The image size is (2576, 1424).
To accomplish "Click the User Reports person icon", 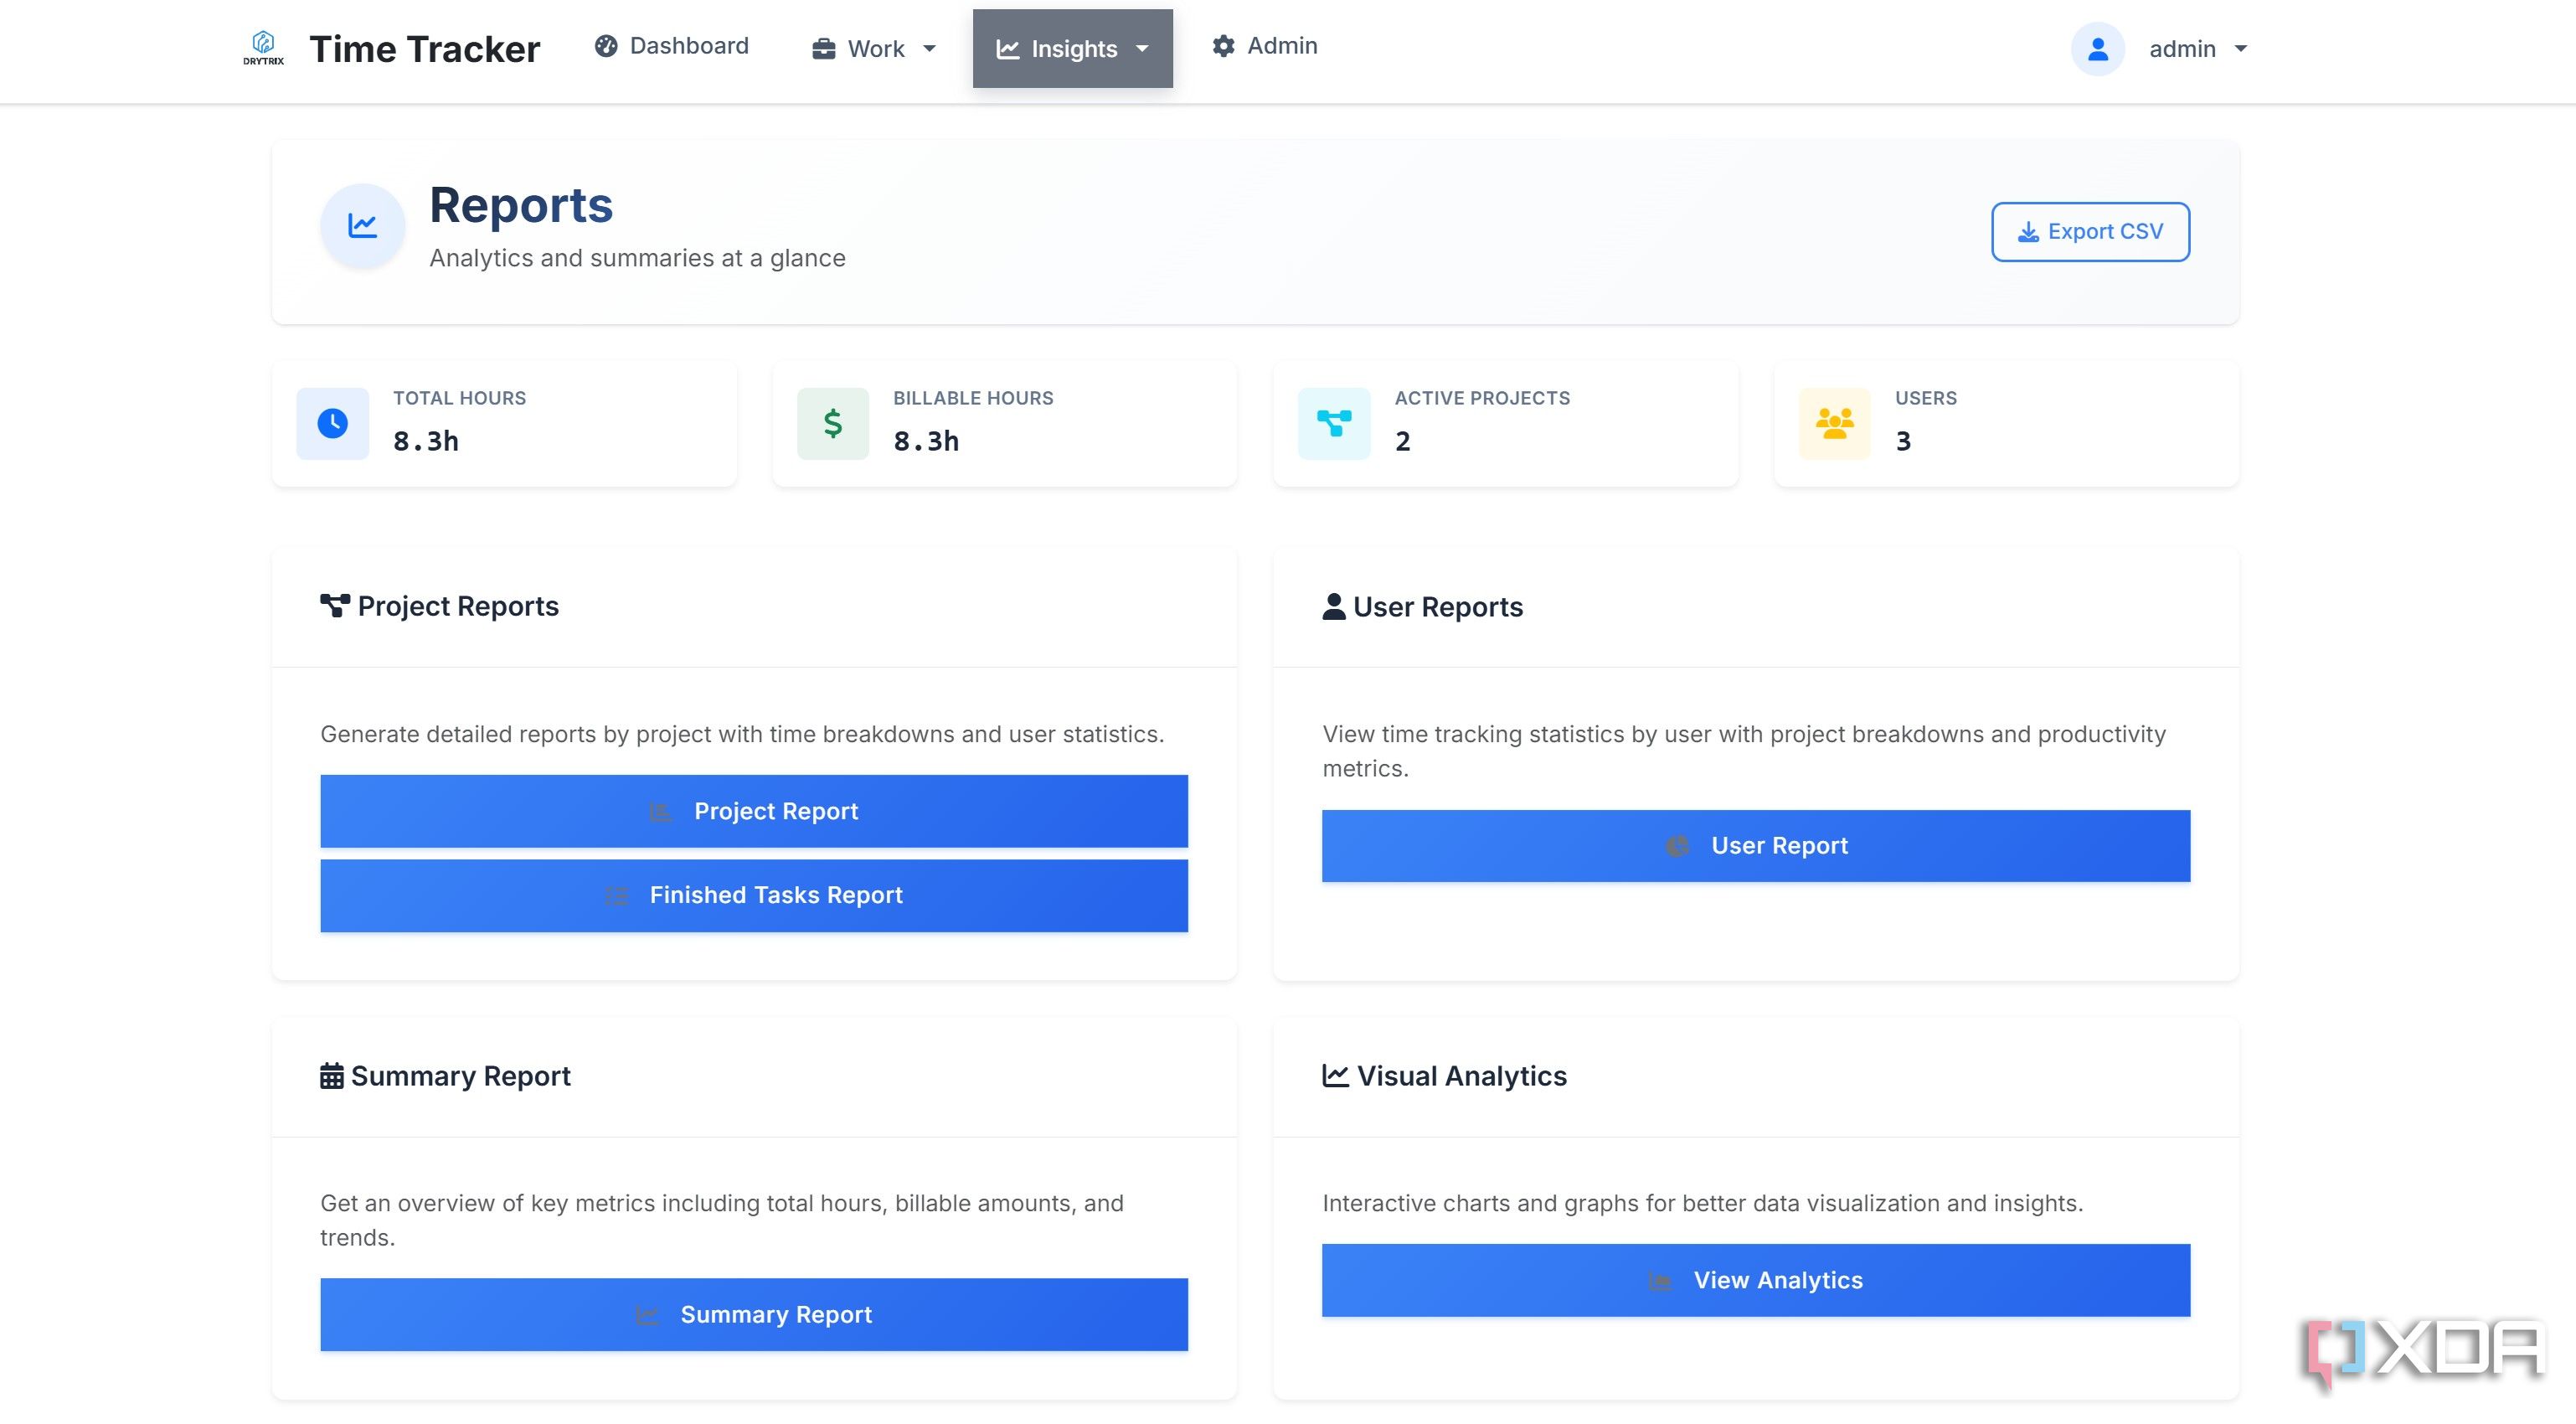I will tap(1334, 607).
